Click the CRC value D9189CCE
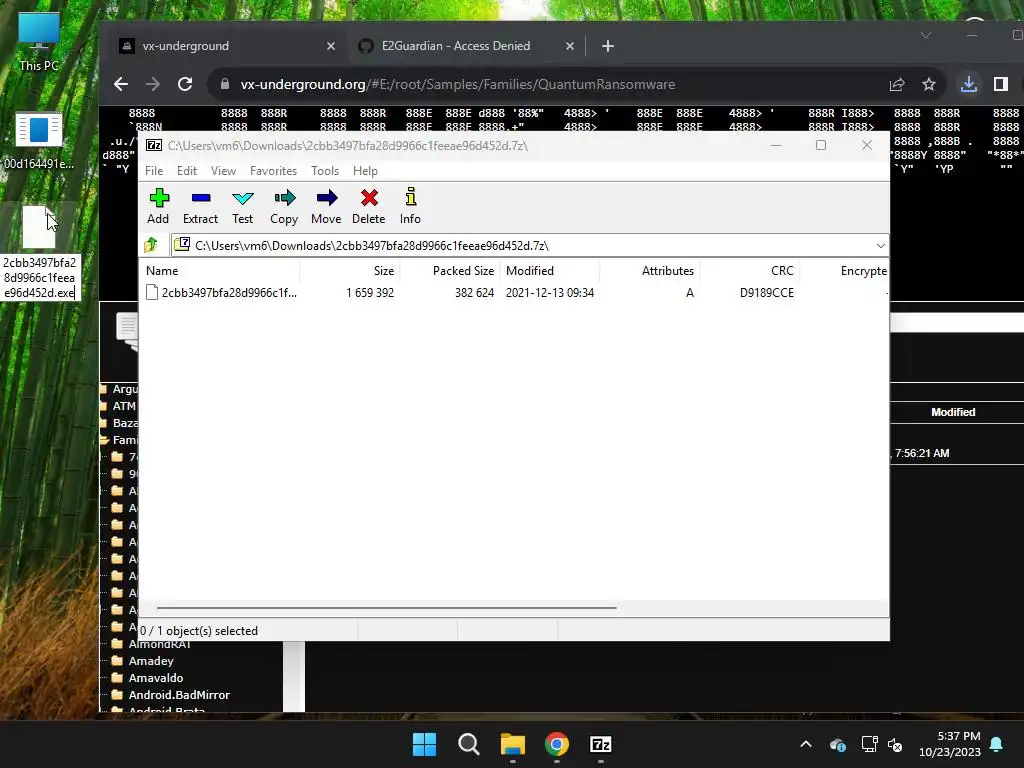Viewport: 1024px width, 768px height. point(767,293)
